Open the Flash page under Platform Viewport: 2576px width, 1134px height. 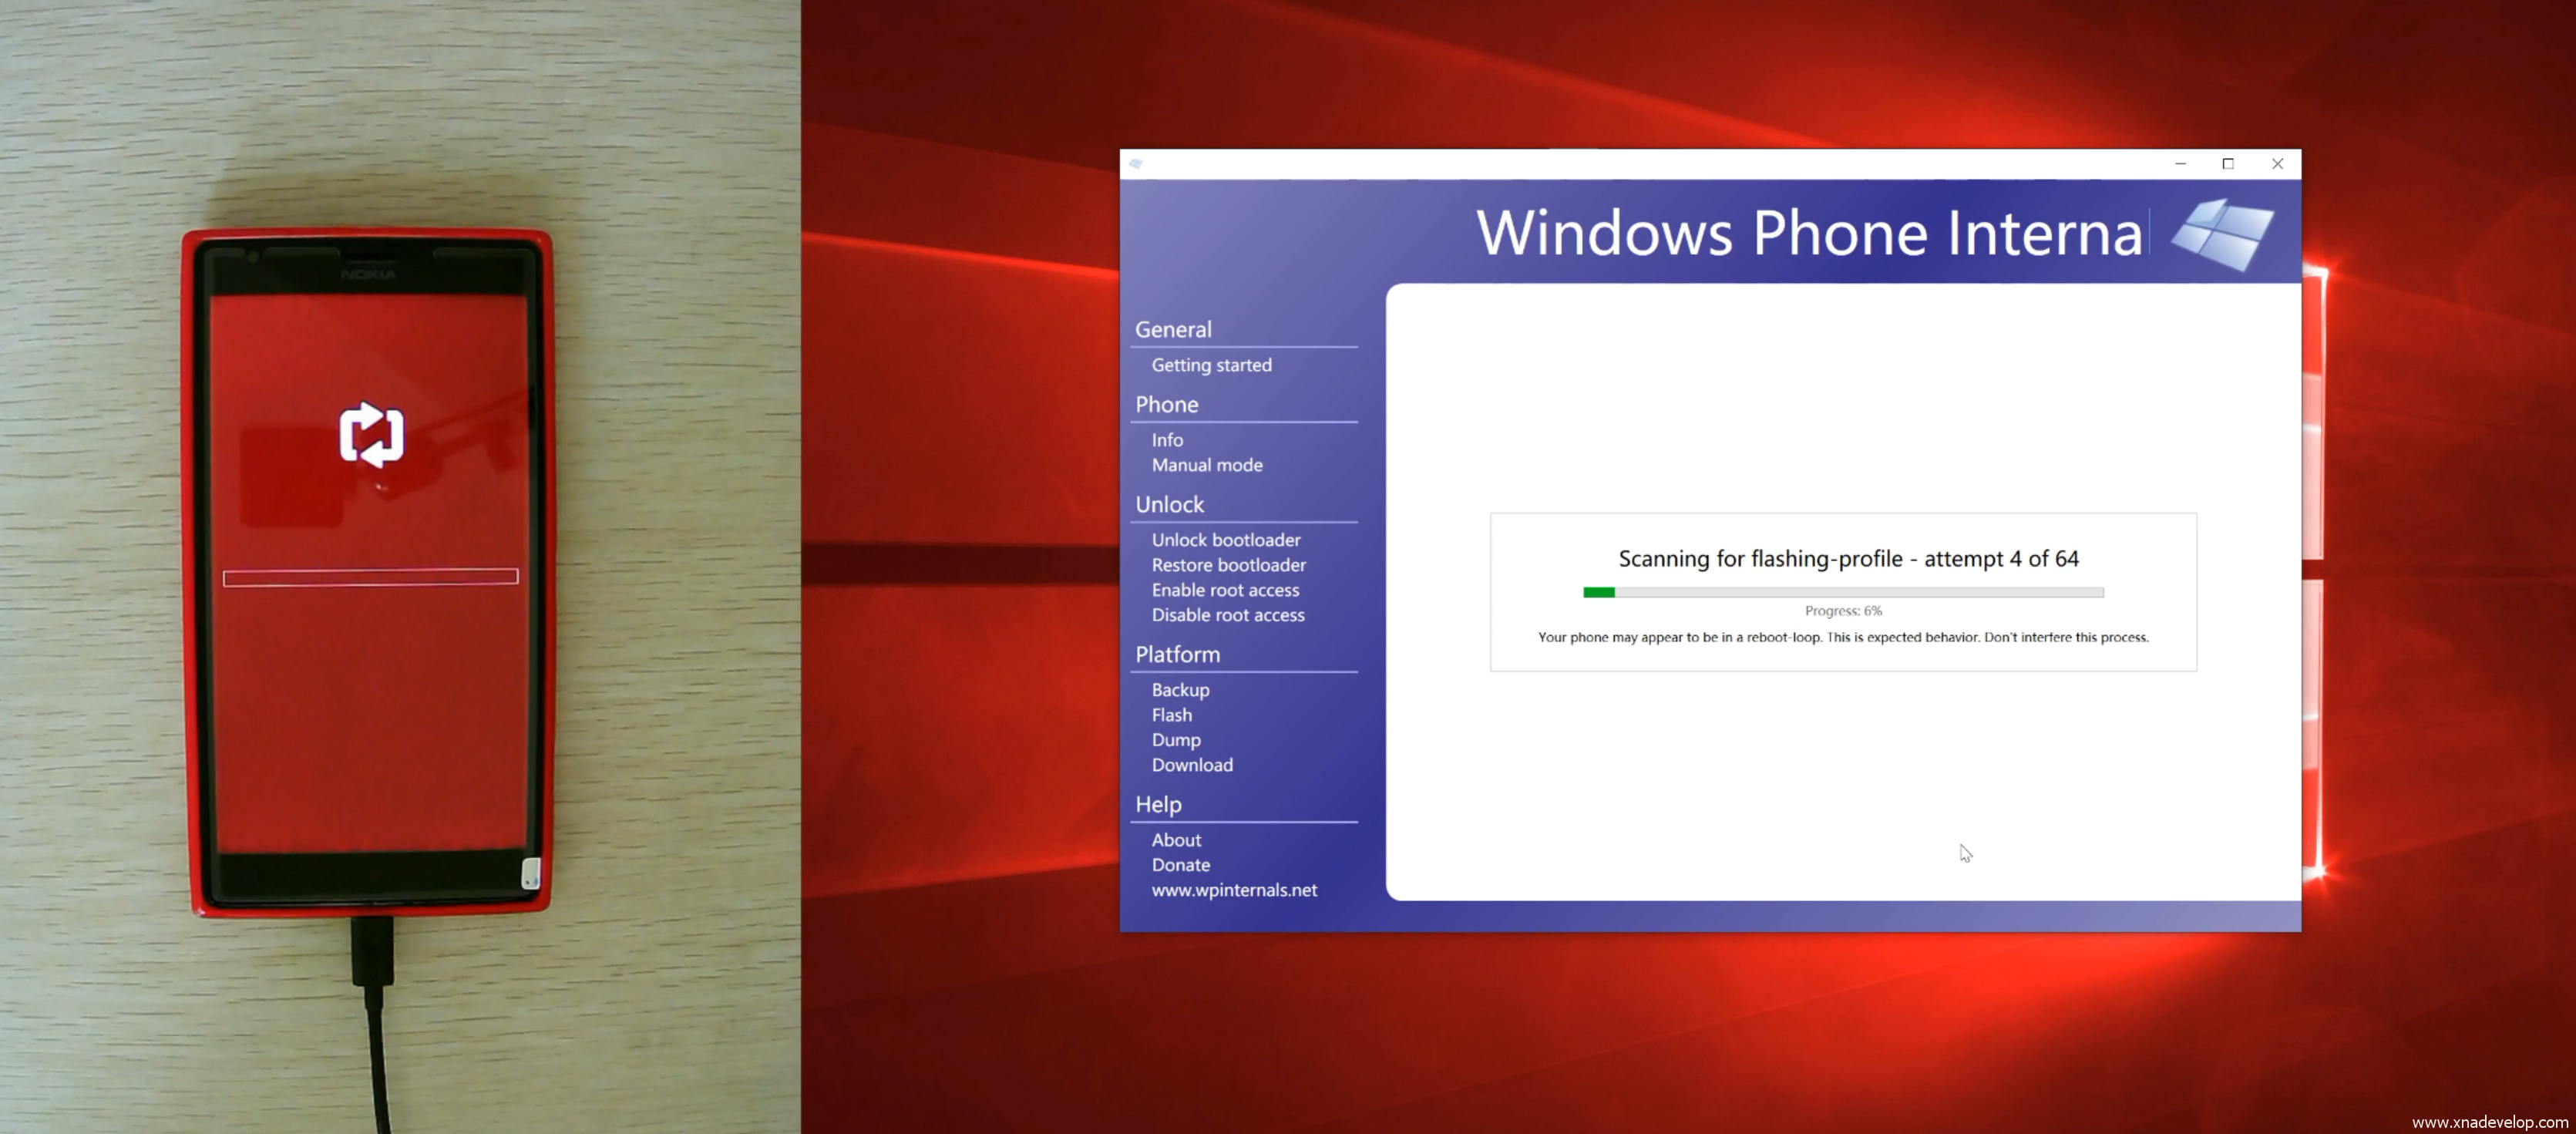click(x=1171, y=715)
